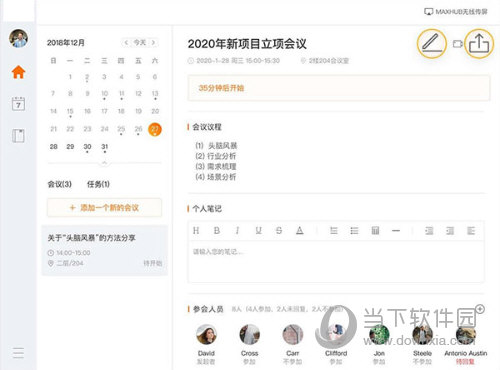Open participant Cross's avatar
The width and height of the screenshot is (500, 370).
click(250, 334)
